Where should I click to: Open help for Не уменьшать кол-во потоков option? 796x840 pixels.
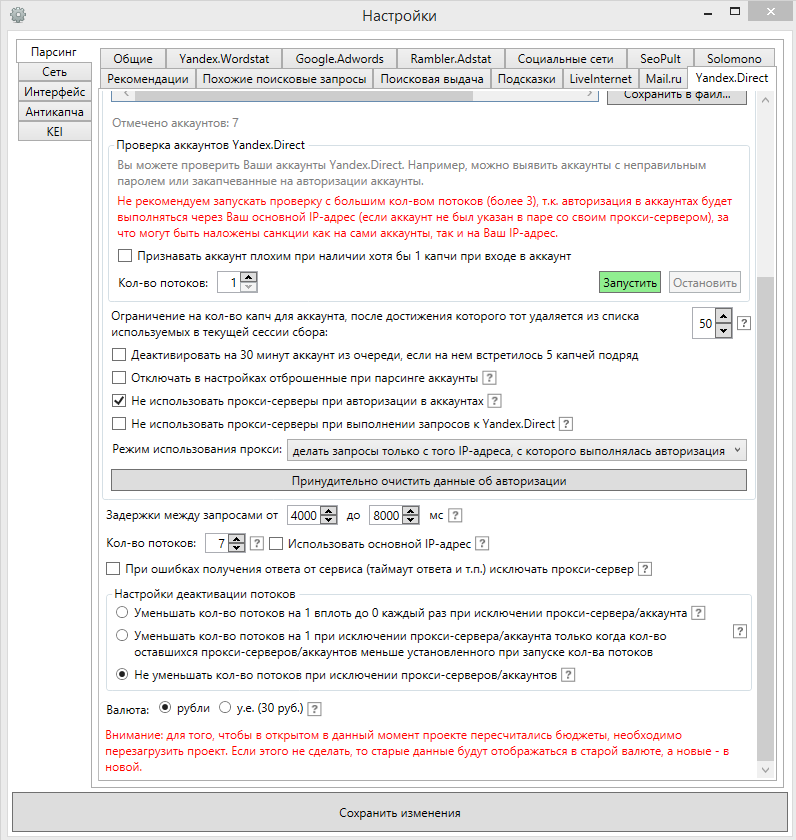568,675
